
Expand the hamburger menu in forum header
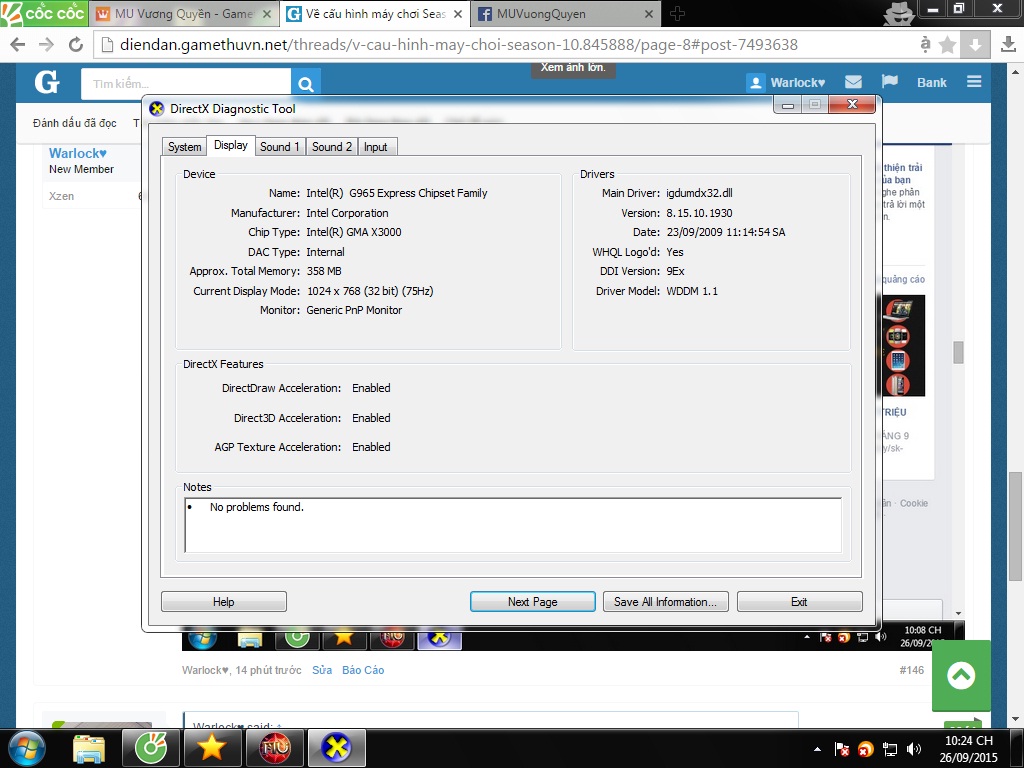(974, 82)
